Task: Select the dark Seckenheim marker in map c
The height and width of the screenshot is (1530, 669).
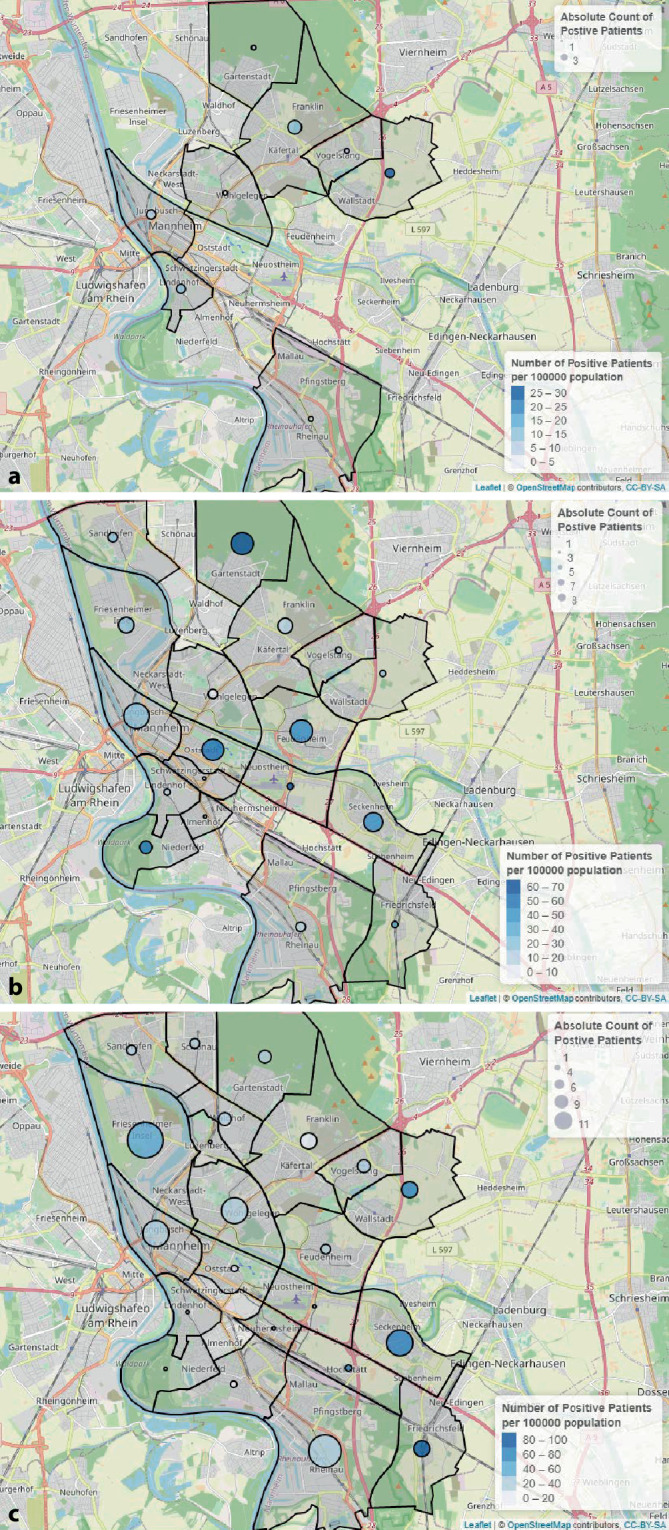Action: 400,1343
